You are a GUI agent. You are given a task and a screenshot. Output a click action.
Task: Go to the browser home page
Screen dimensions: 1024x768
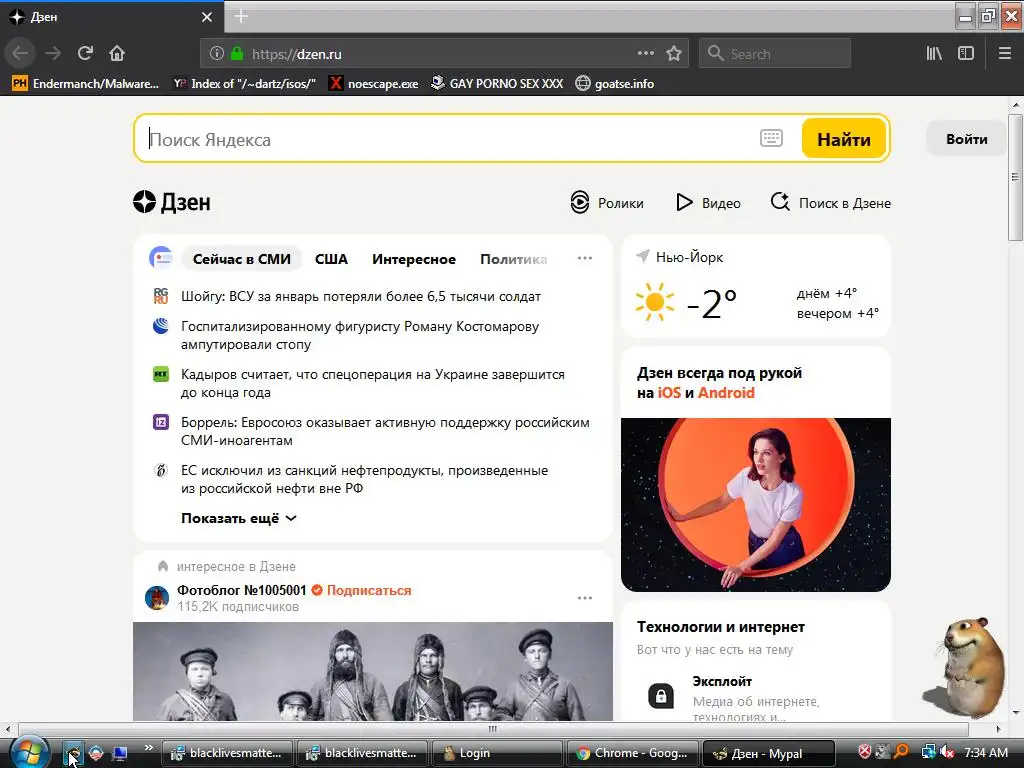coord(117,54)
